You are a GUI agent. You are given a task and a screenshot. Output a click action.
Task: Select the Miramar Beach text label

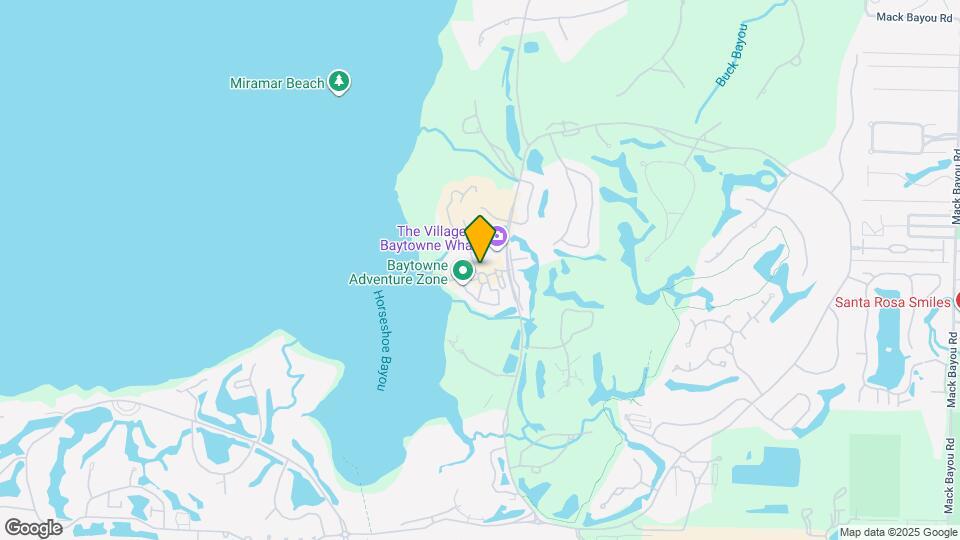pos(277,83)
